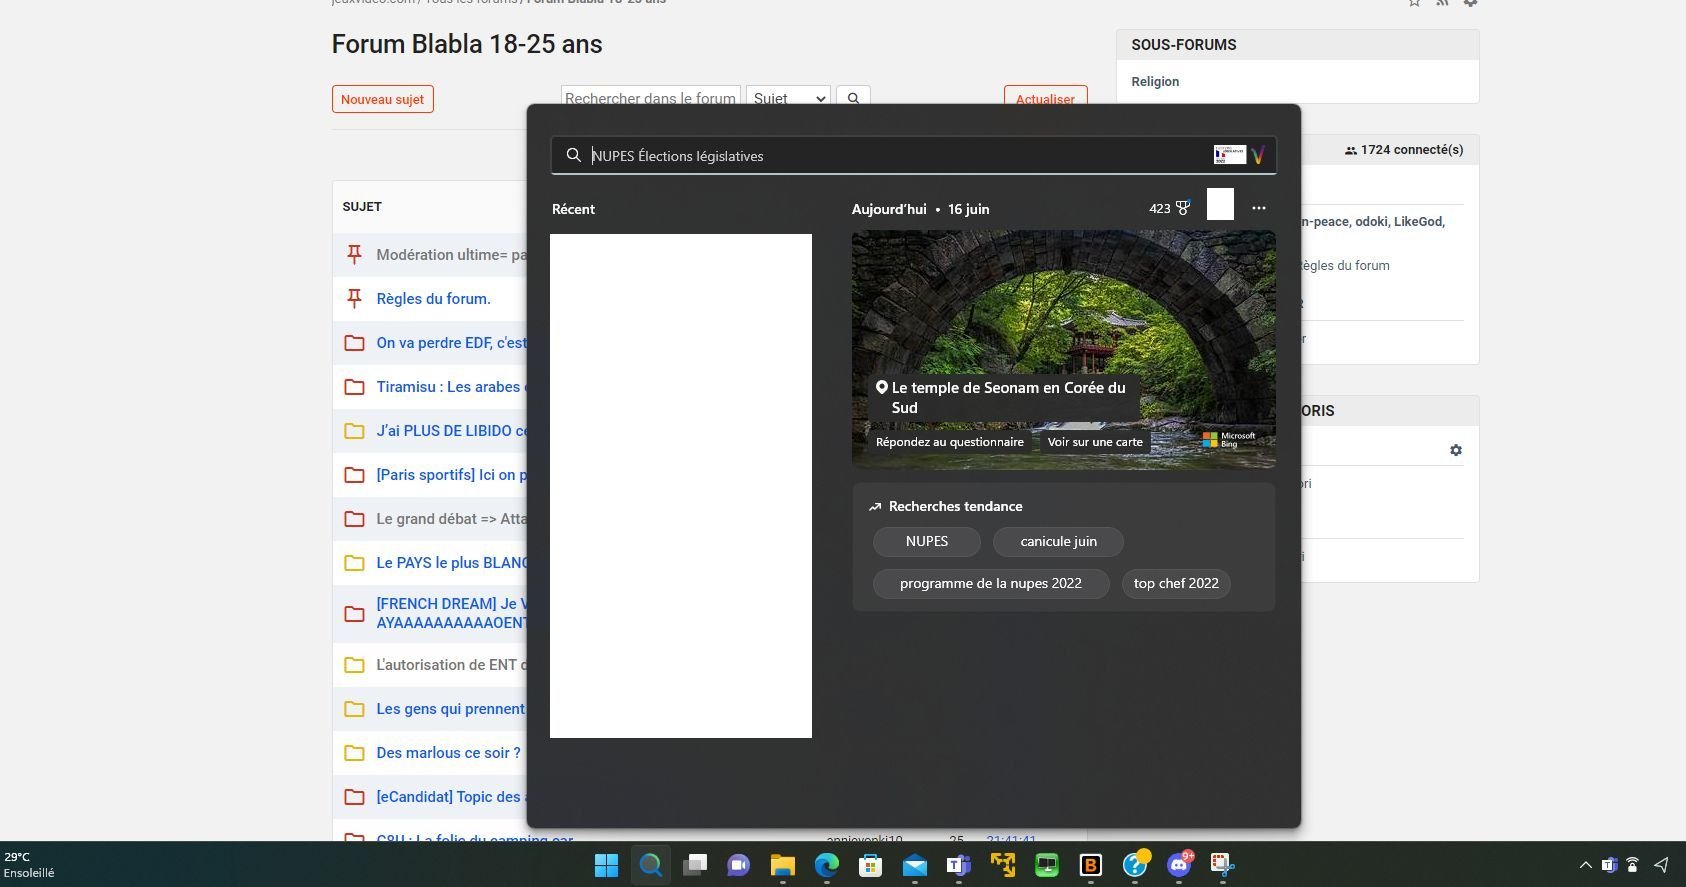The height and width of the screenshot is (887, 1686).
Task: Show hidden system tray icons
Action: point(1585,865)
